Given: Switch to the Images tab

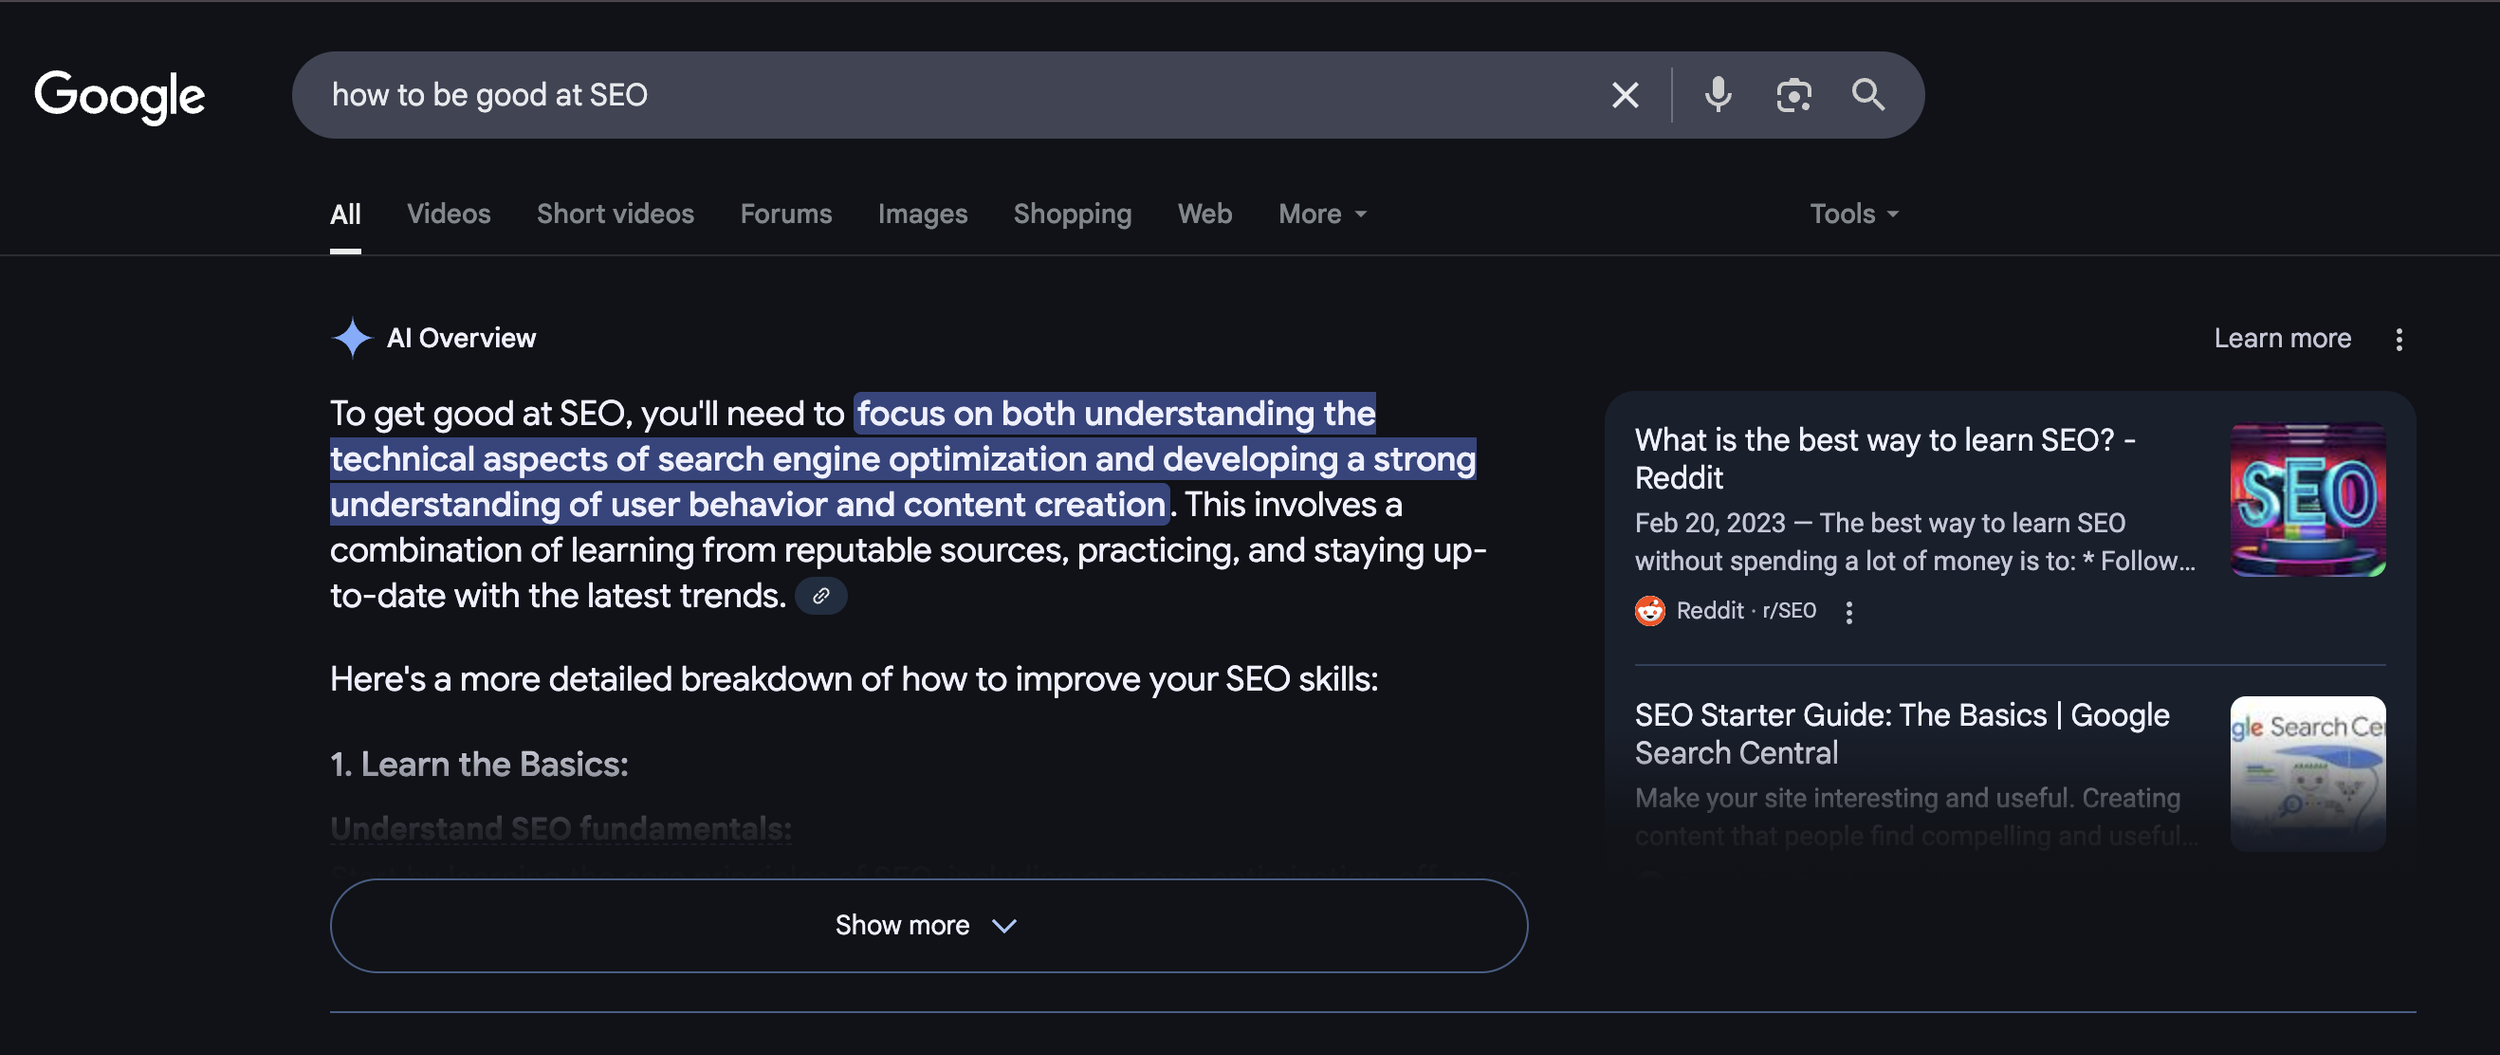Looking at the screenshot, I should (922, 214).
